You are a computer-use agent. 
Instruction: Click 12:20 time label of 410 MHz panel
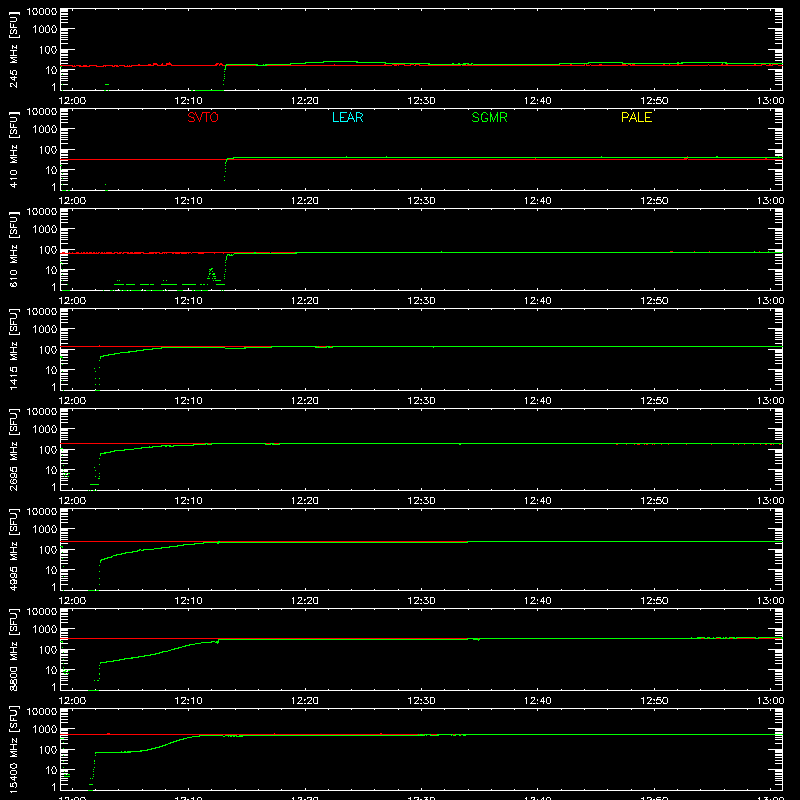click(305, 201)
